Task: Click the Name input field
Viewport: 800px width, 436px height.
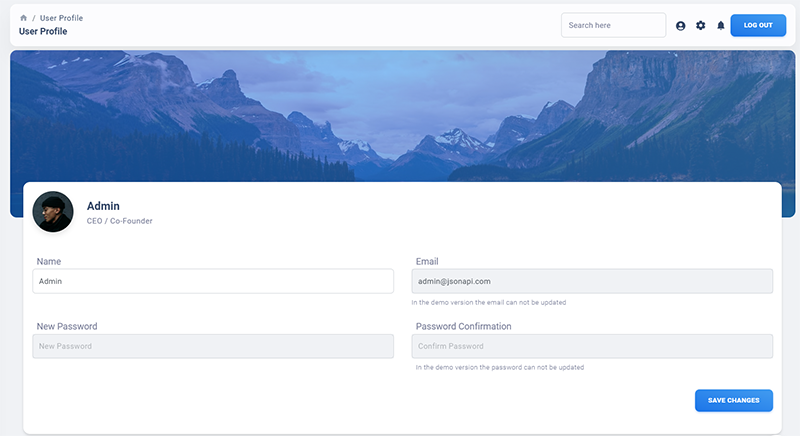Action: 213,281
